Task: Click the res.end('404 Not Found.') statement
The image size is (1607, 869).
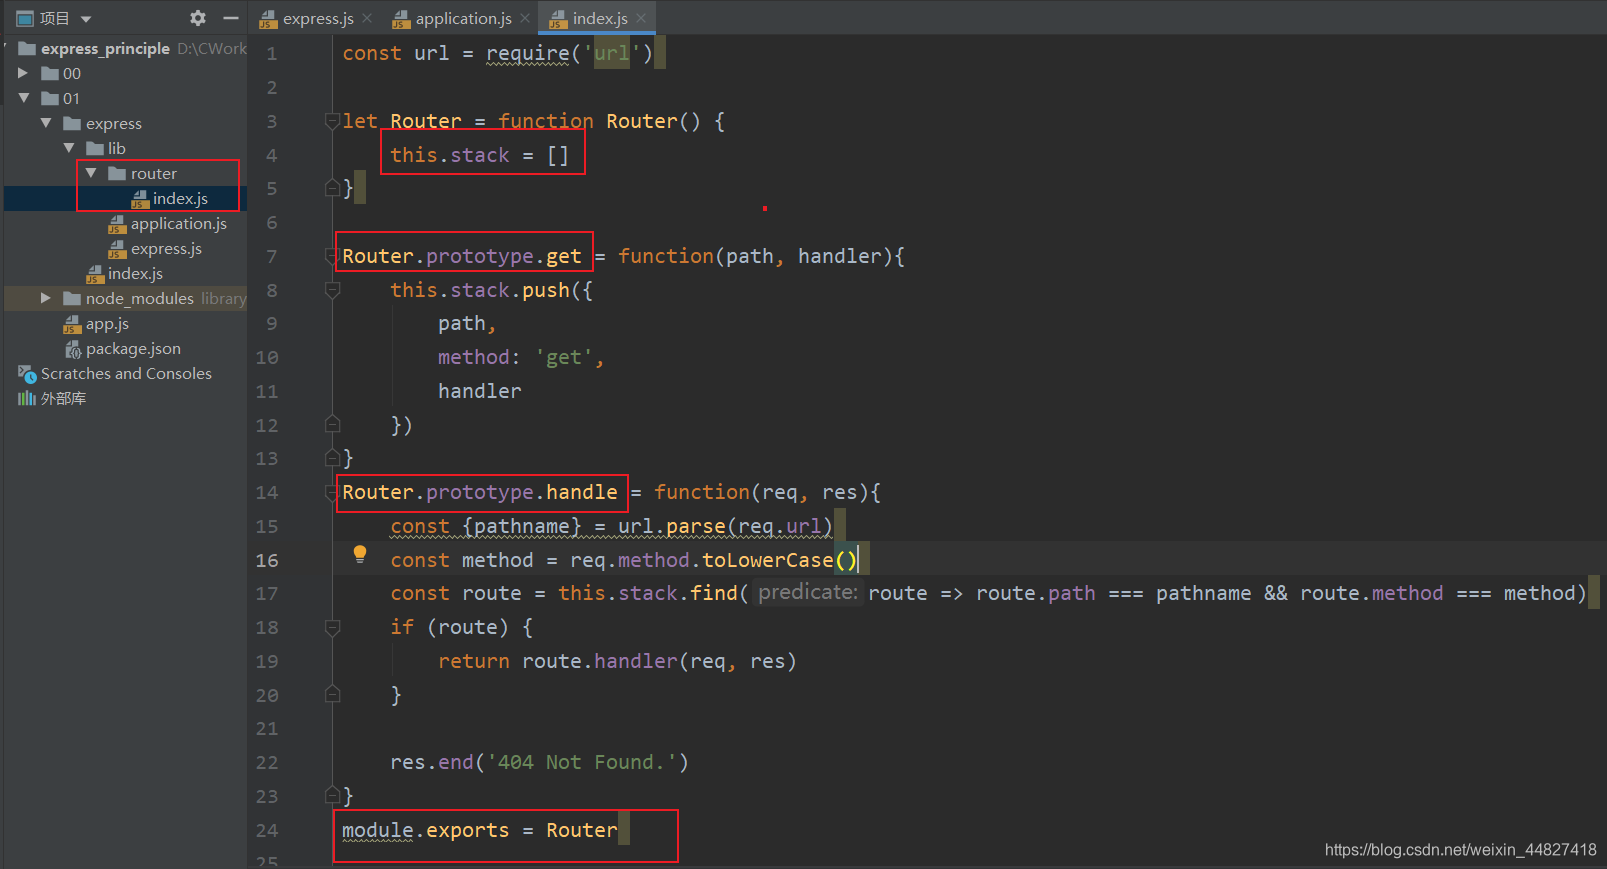Action: [539, 762]
